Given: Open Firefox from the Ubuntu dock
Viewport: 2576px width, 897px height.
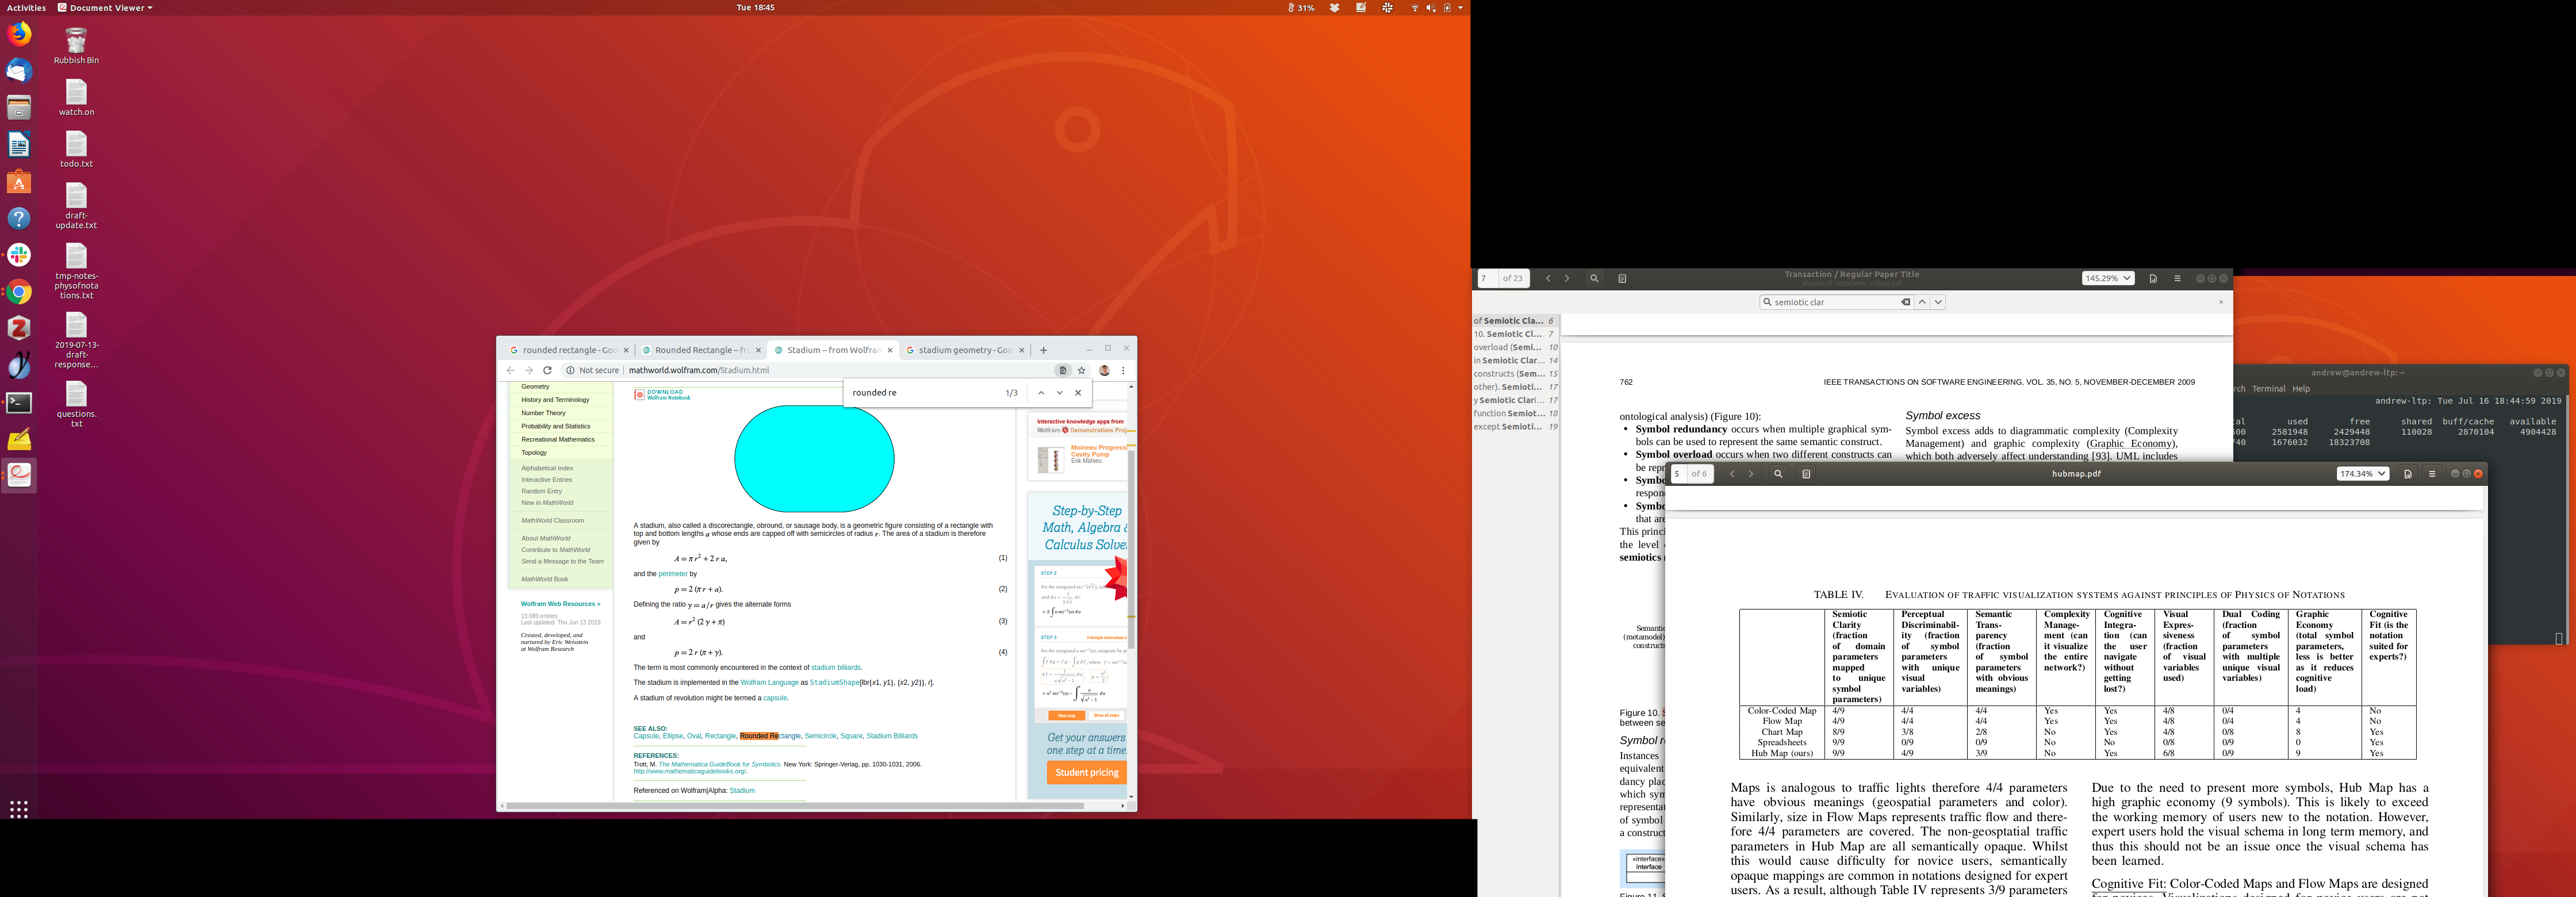Looking at the screenshot, I should 19,34.
